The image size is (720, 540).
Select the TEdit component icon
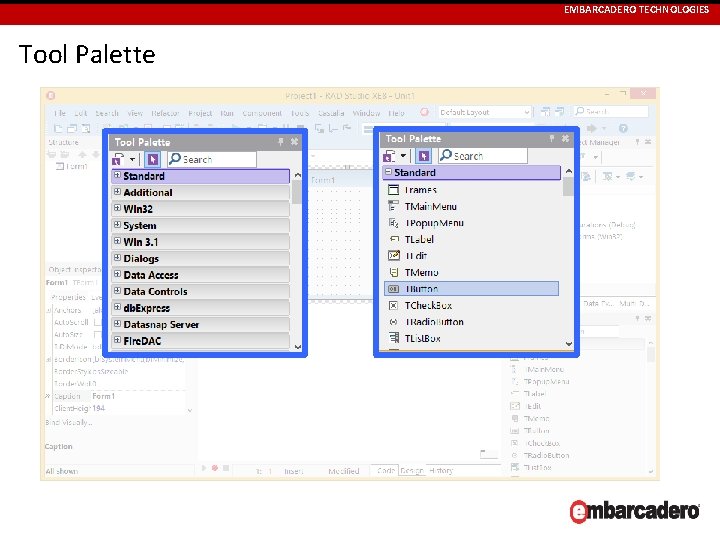click(394, 256)
